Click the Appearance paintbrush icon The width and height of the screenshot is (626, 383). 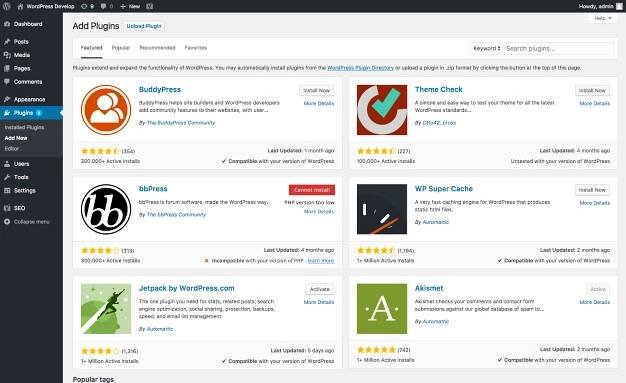click(x=7, y=99)
